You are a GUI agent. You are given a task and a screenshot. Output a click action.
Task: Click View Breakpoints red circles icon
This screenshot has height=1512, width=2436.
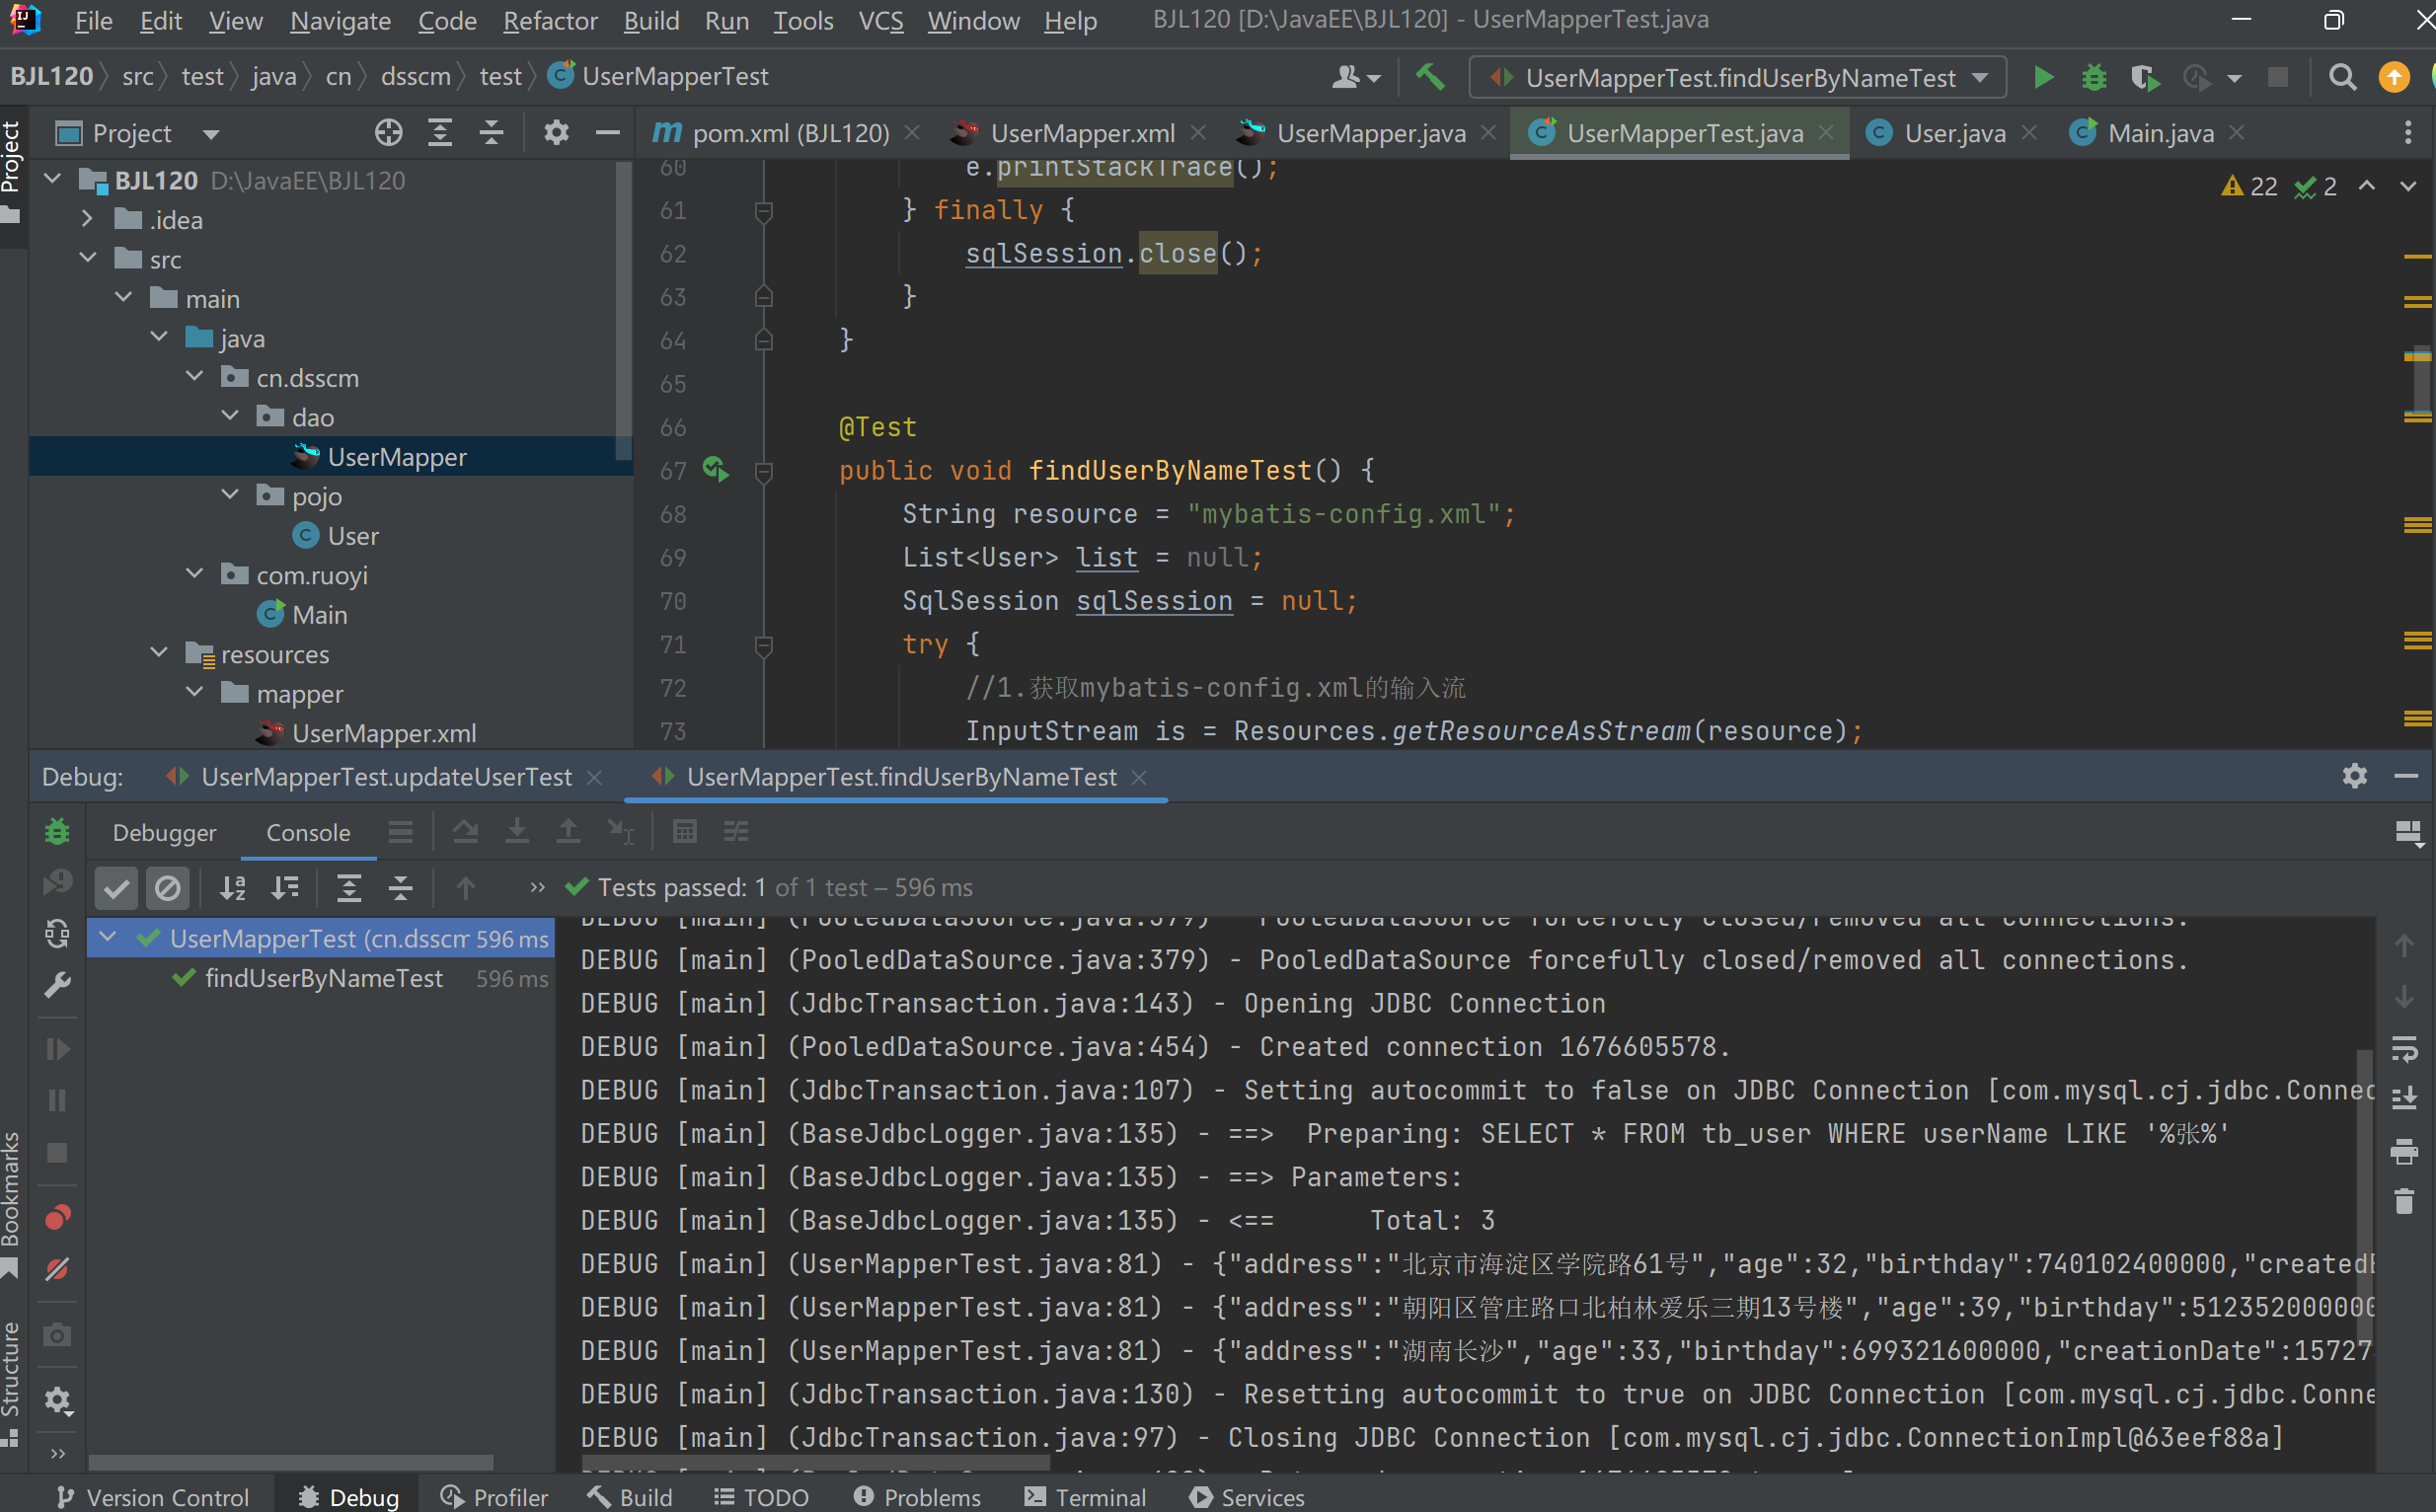tap(58, 1218)
